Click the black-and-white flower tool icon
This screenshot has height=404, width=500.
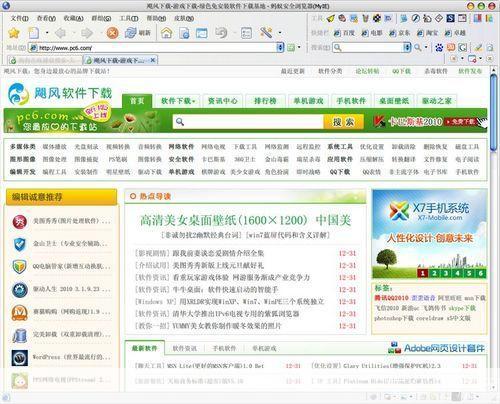pos(377,18)
